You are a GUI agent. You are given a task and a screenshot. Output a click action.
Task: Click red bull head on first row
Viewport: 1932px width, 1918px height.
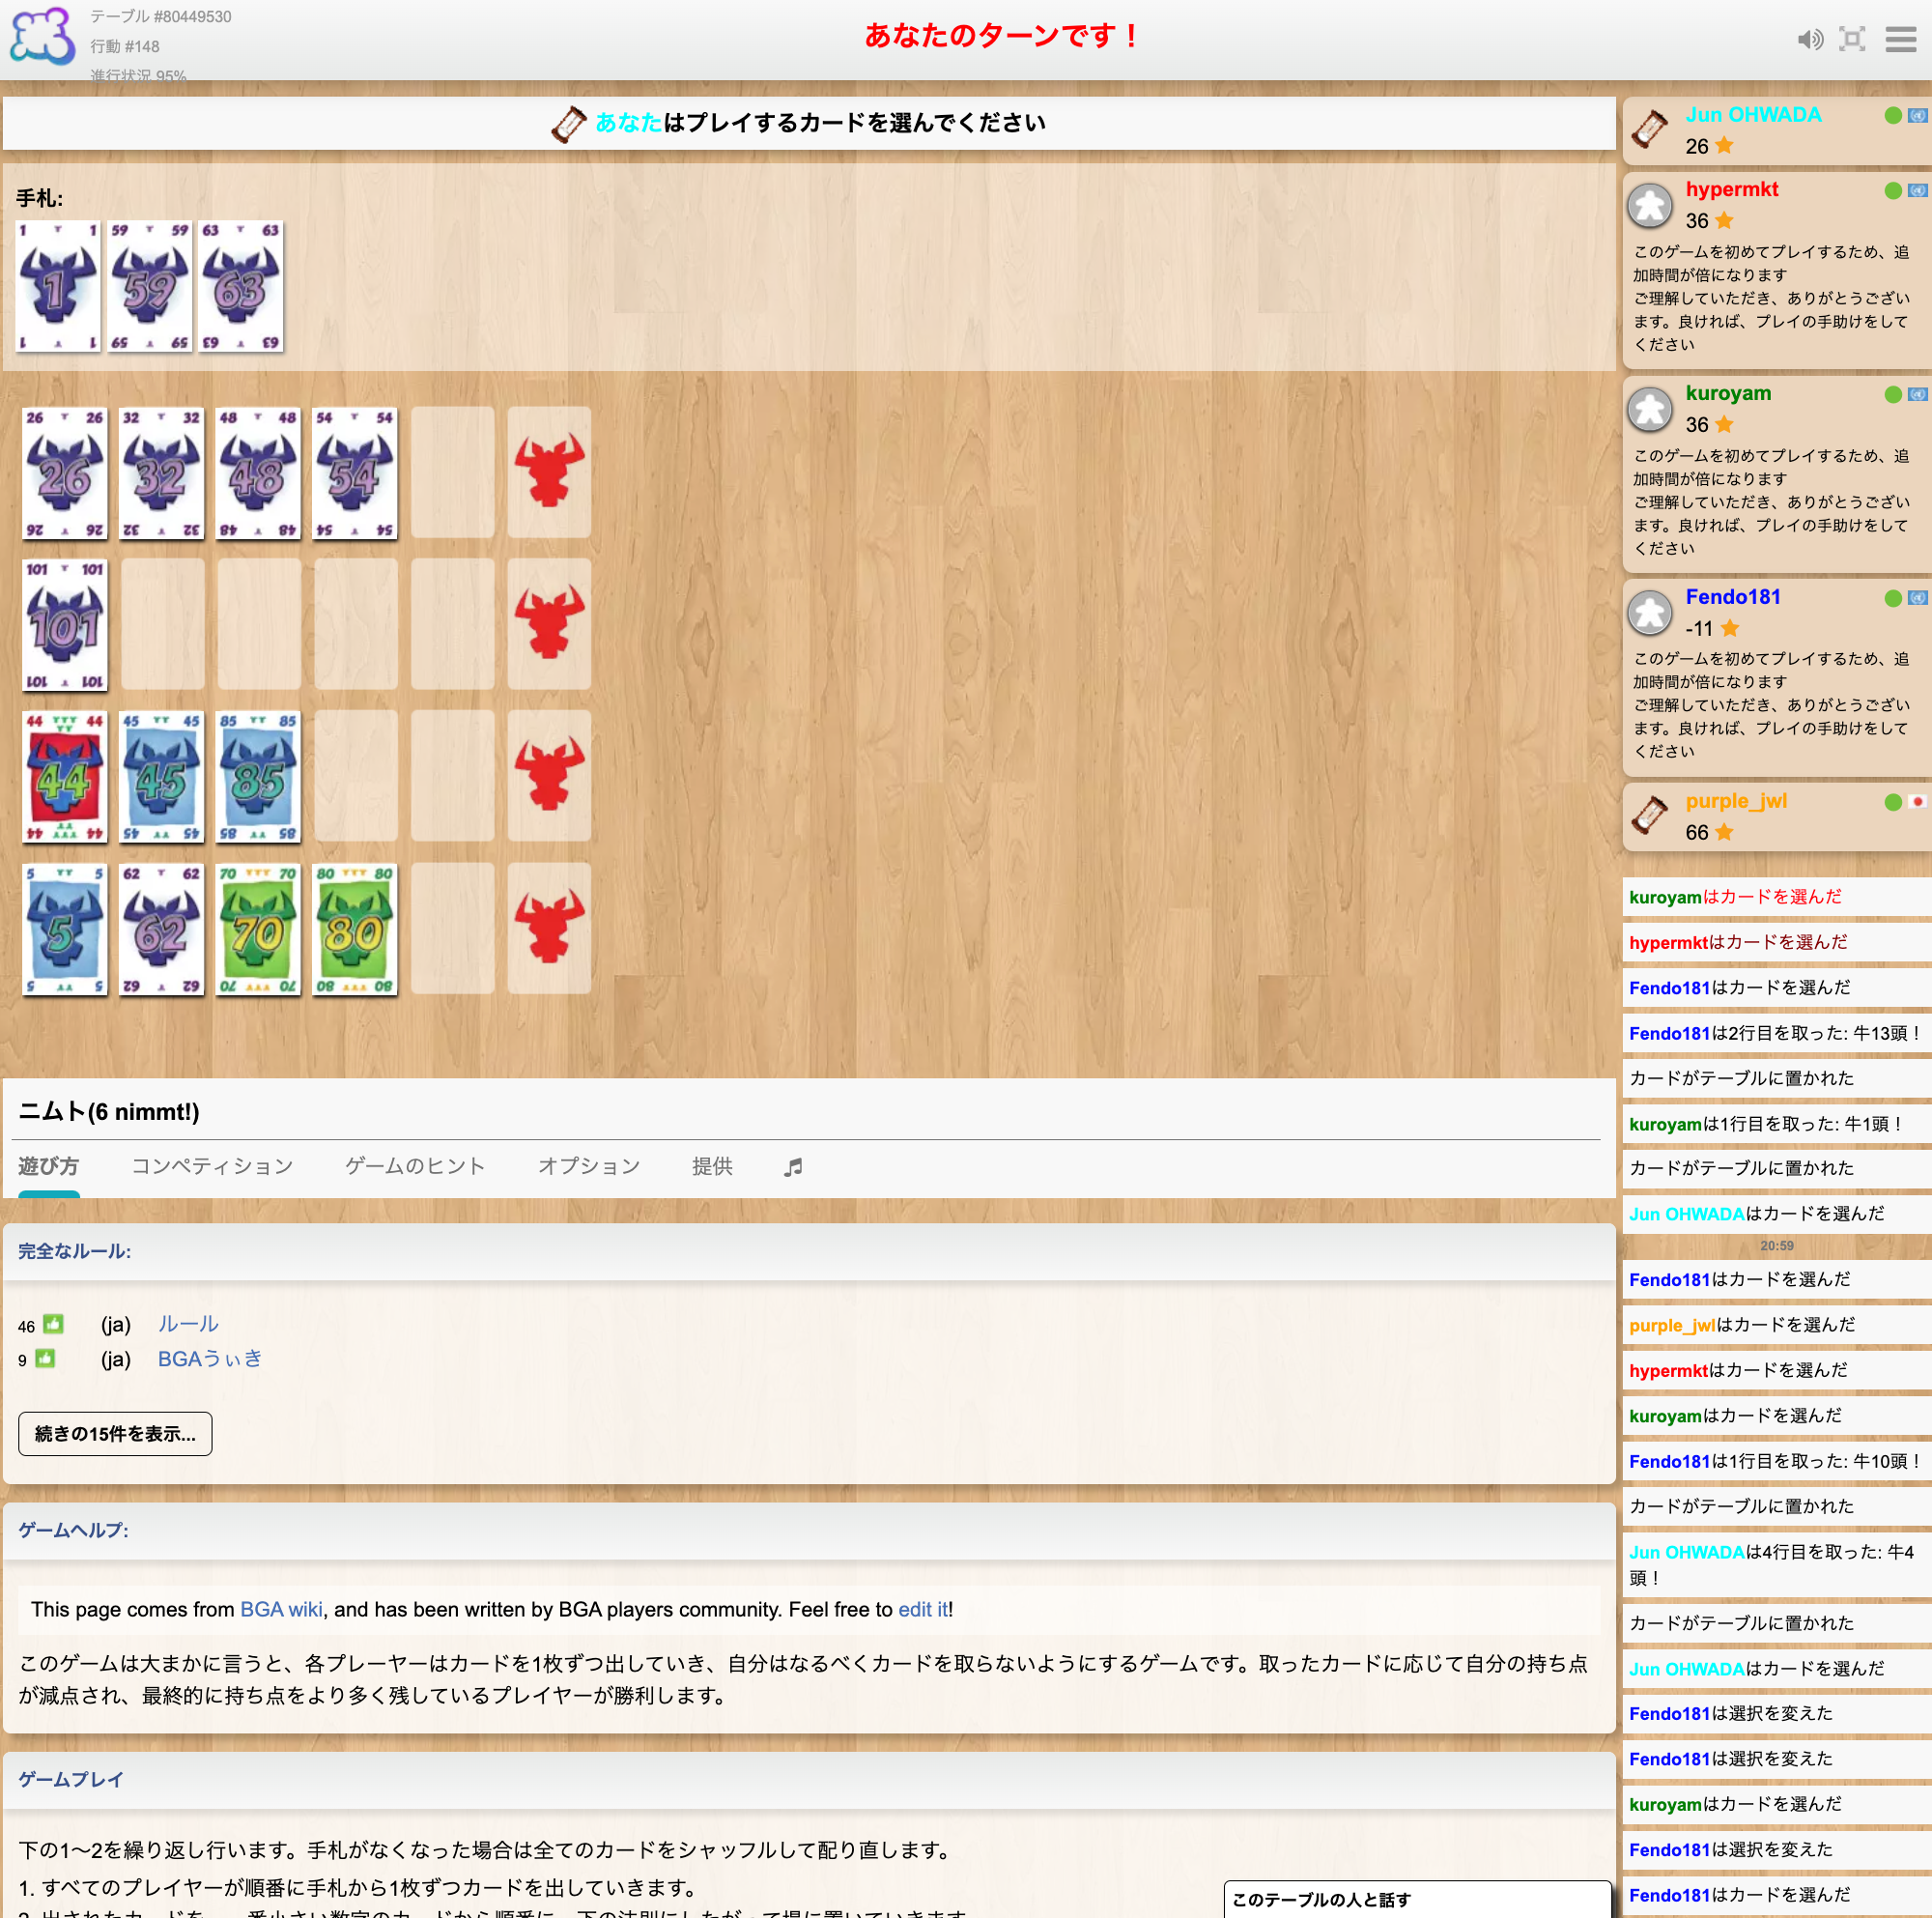point(549,471)
